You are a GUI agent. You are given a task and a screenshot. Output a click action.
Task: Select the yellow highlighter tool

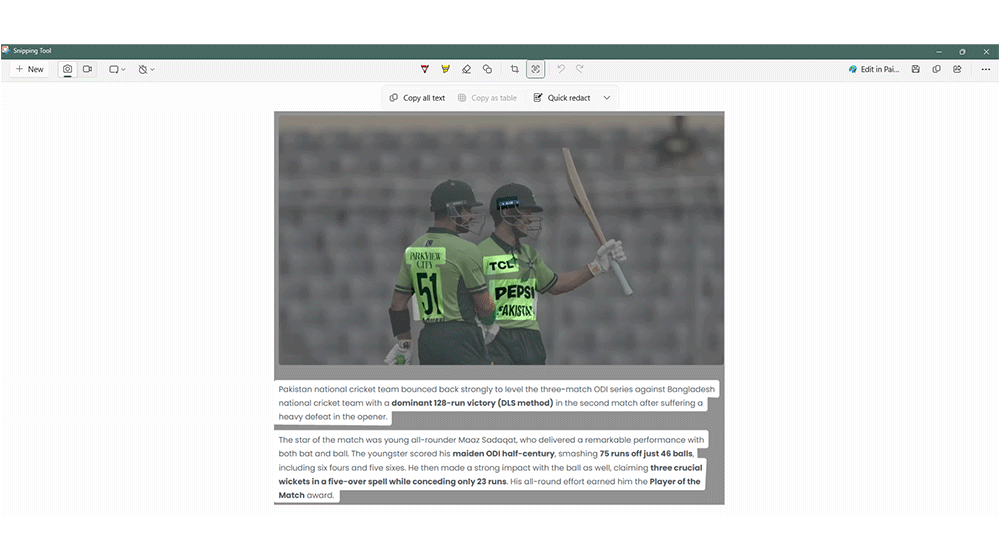click(446, 69)
